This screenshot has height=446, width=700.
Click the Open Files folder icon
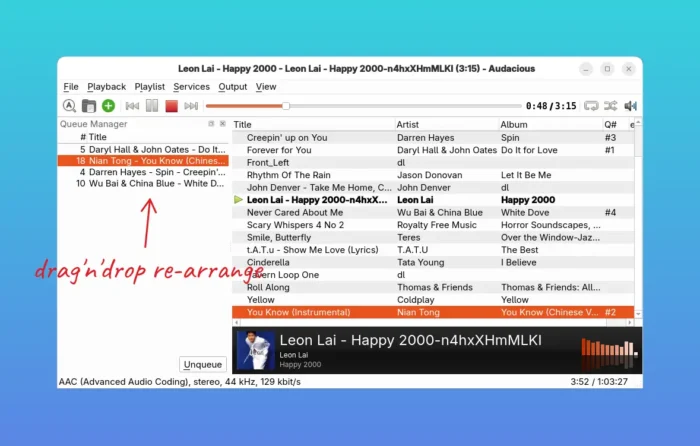pos(88,106)
